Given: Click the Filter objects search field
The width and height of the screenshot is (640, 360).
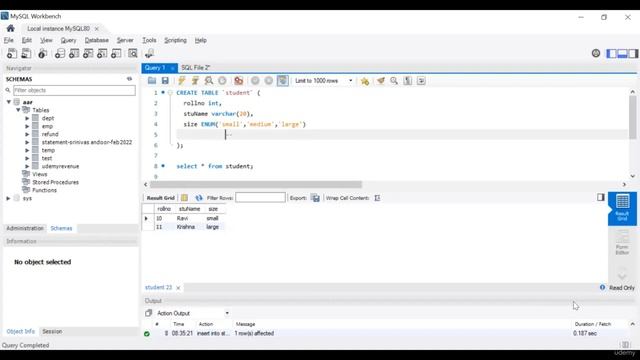Looking at the screenshot, I should [74, 90].
